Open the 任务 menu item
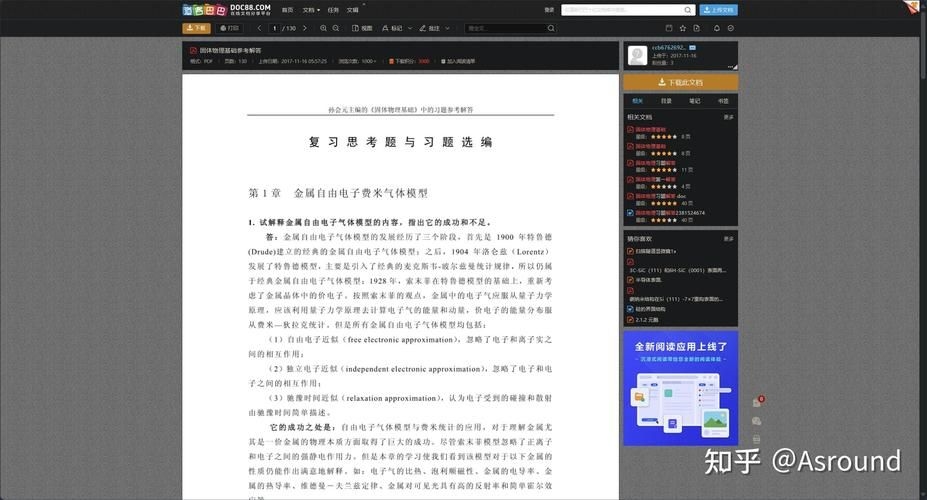The image size is (927, 500). pos(333,10)
